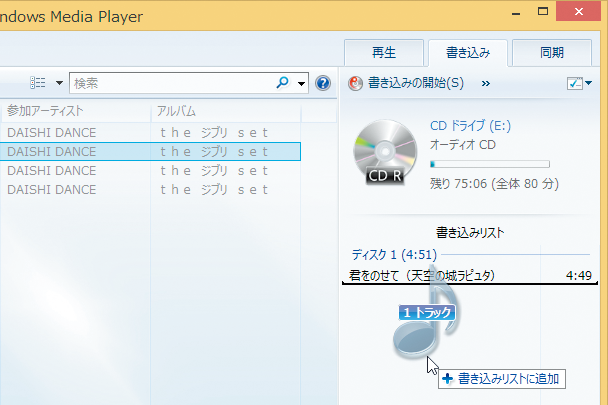Switch to the 再生 tab
This screenshot has width=608, height=405.
point(384,52)
